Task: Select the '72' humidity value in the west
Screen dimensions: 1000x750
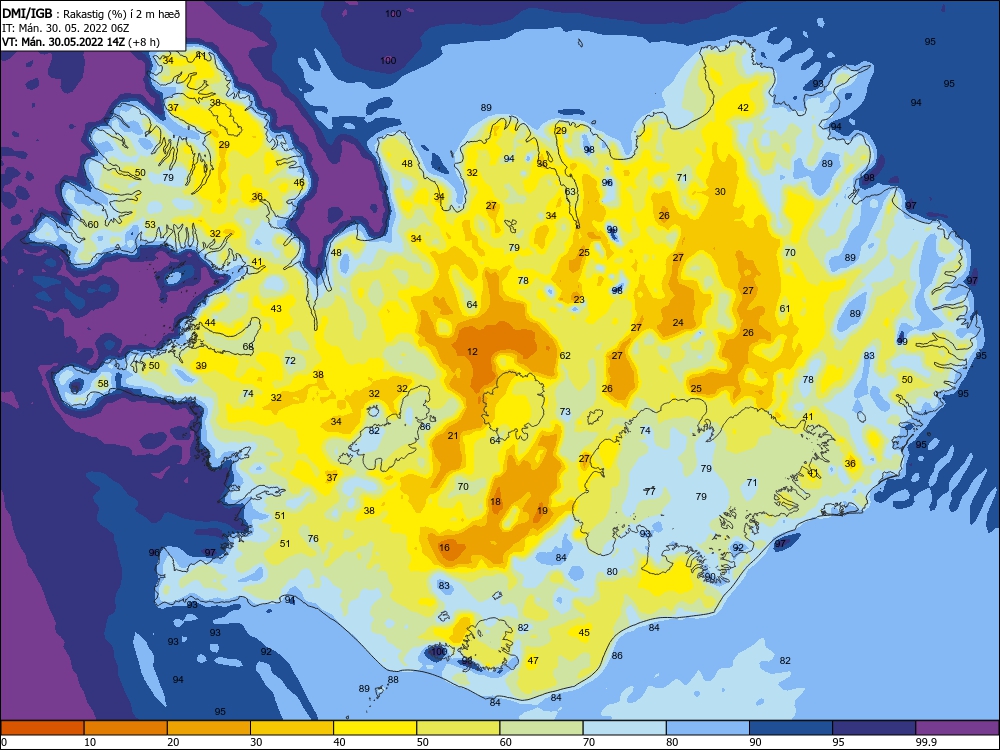Action: pyautogui.click(x=290, y=361)
